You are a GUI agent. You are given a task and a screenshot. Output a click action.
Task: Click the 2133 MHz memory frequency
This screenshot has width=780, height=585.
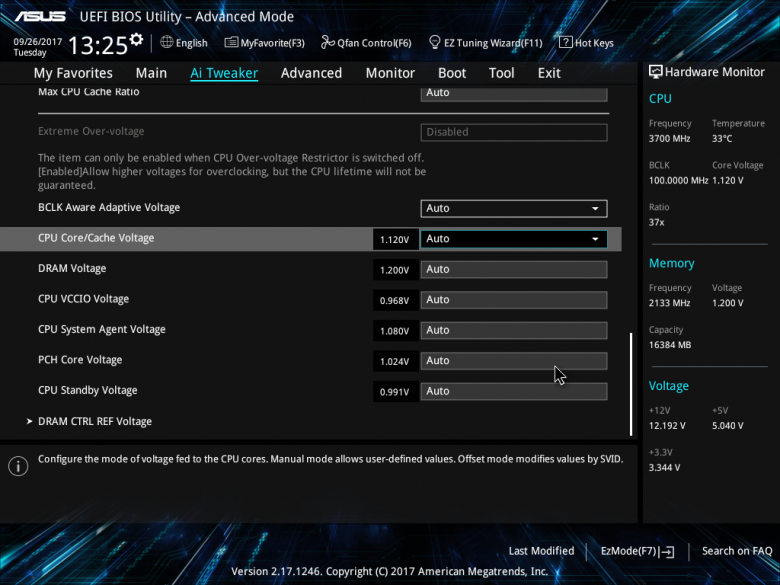pos(670,303)
